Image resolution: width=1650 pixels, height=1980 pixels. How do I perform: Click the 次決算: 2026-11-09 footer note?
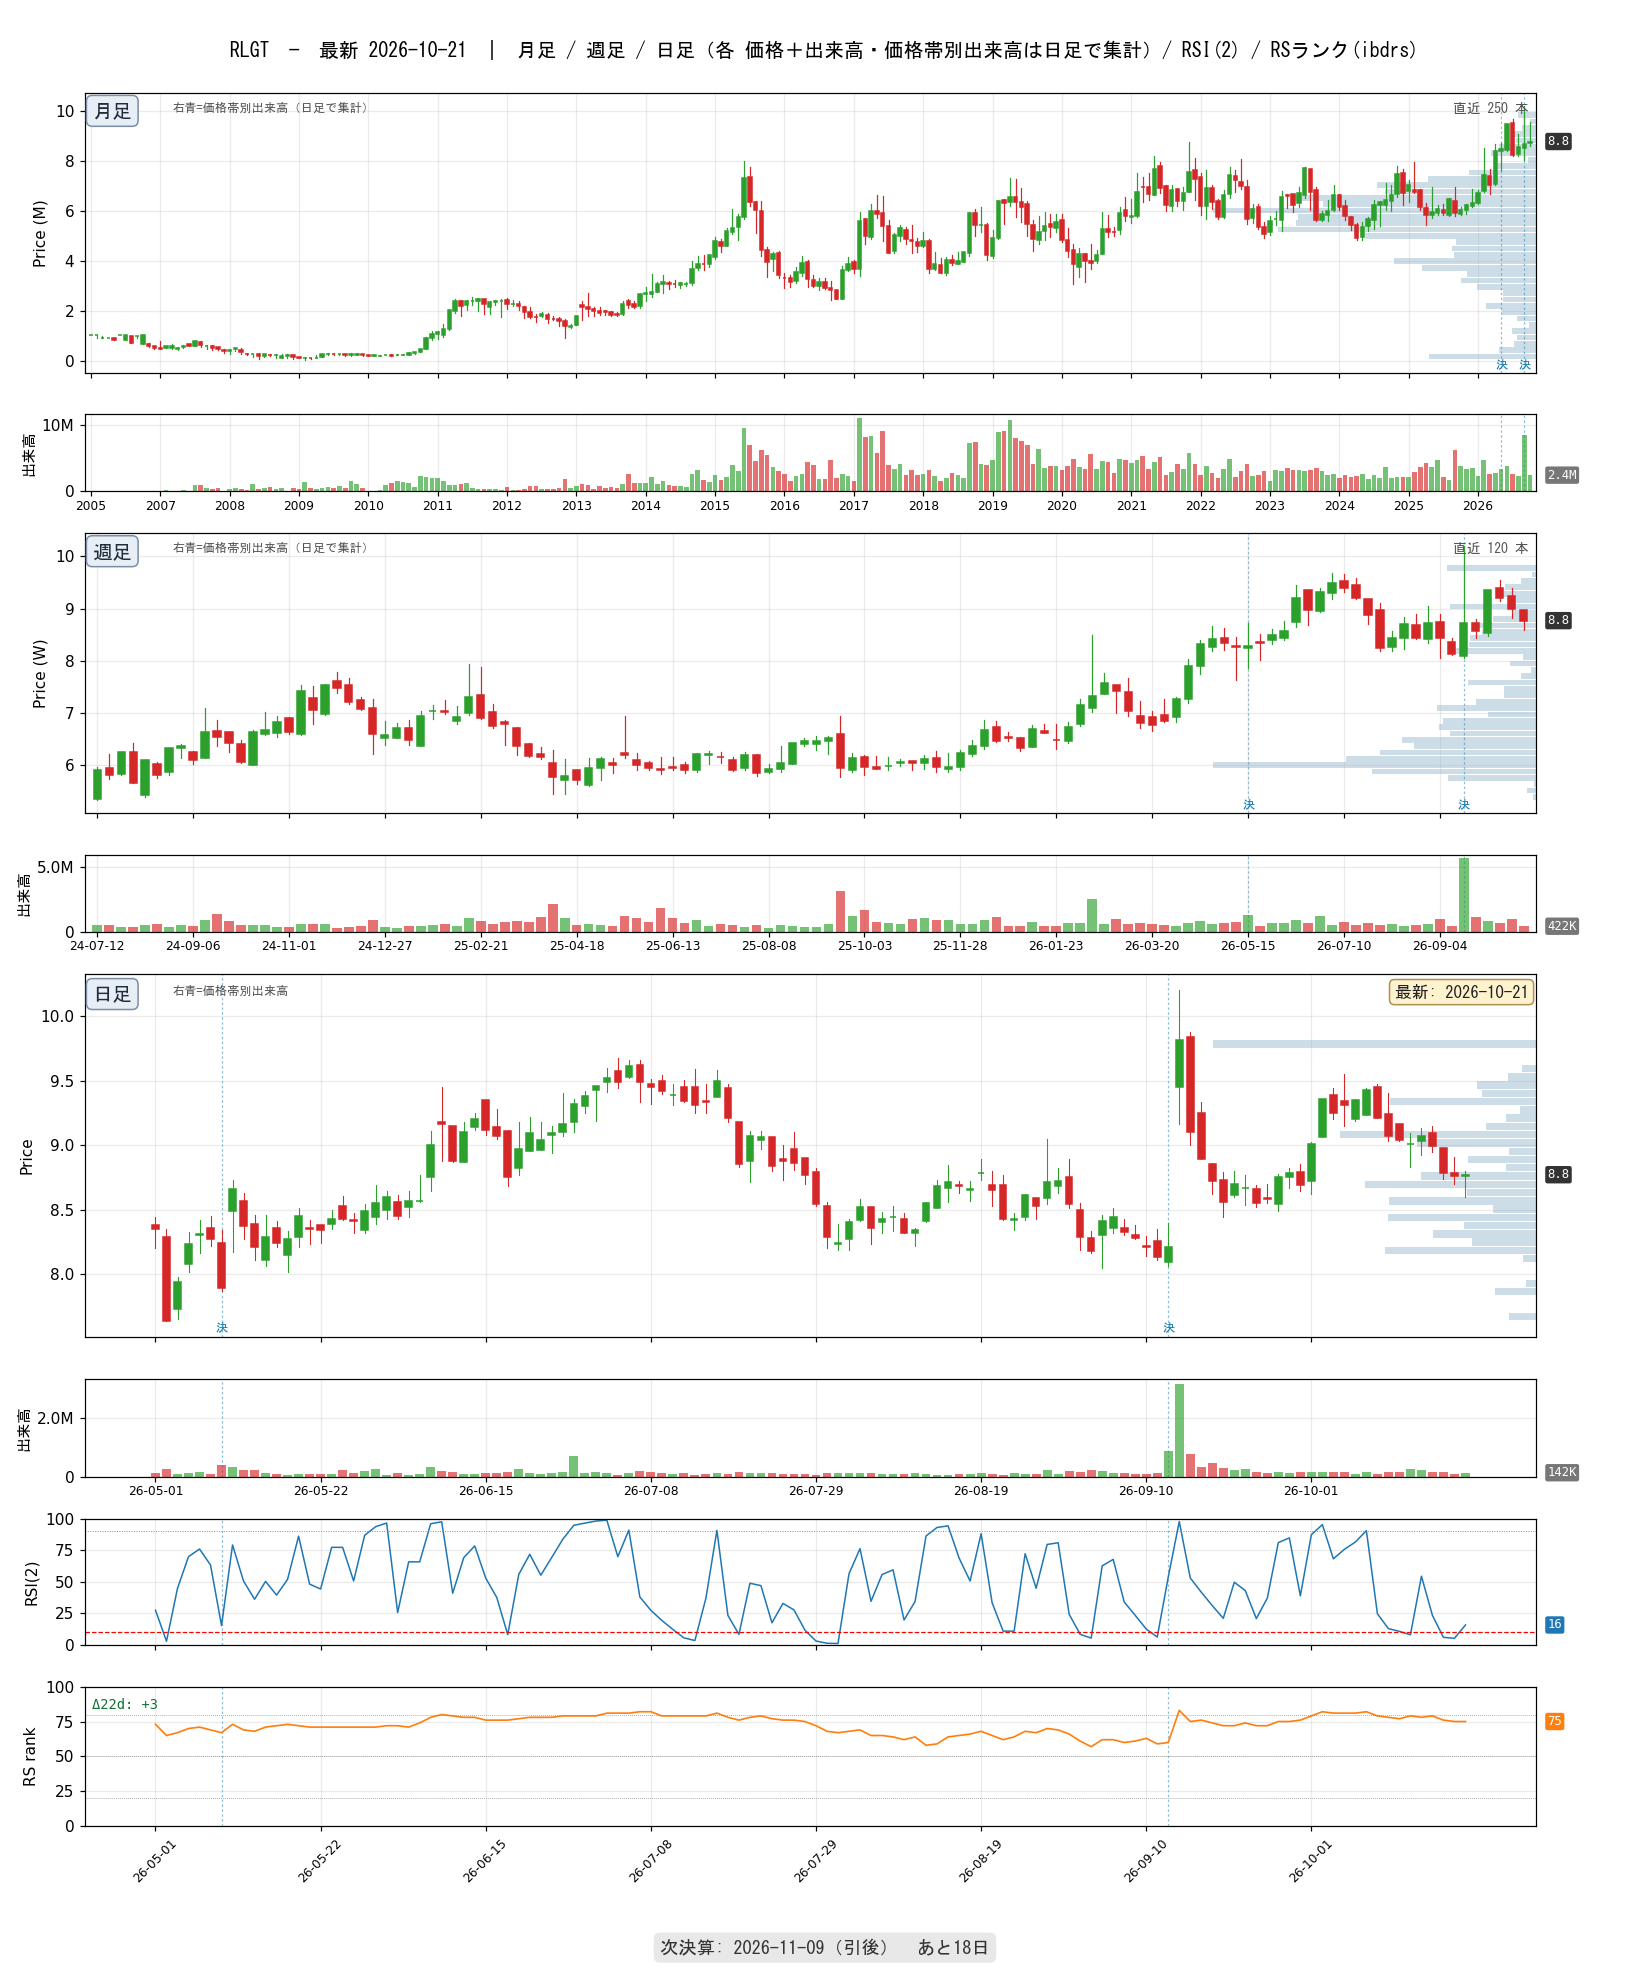coord(824,1947)
